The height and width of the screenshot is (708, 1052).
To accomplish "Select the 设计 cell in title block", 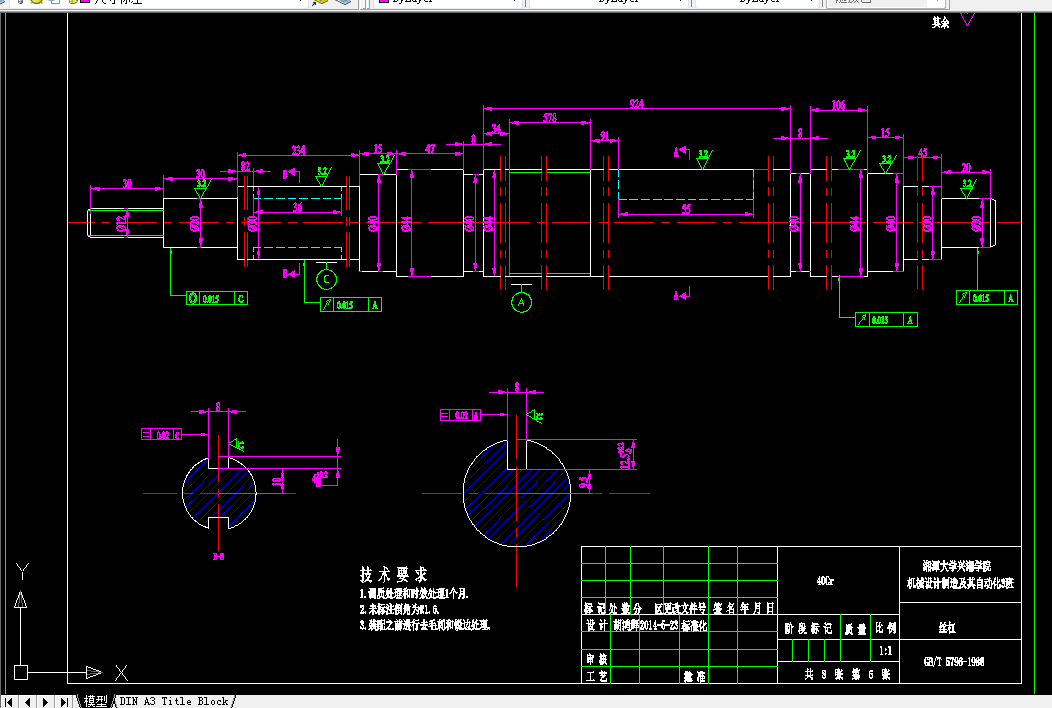I will (596, 625).
